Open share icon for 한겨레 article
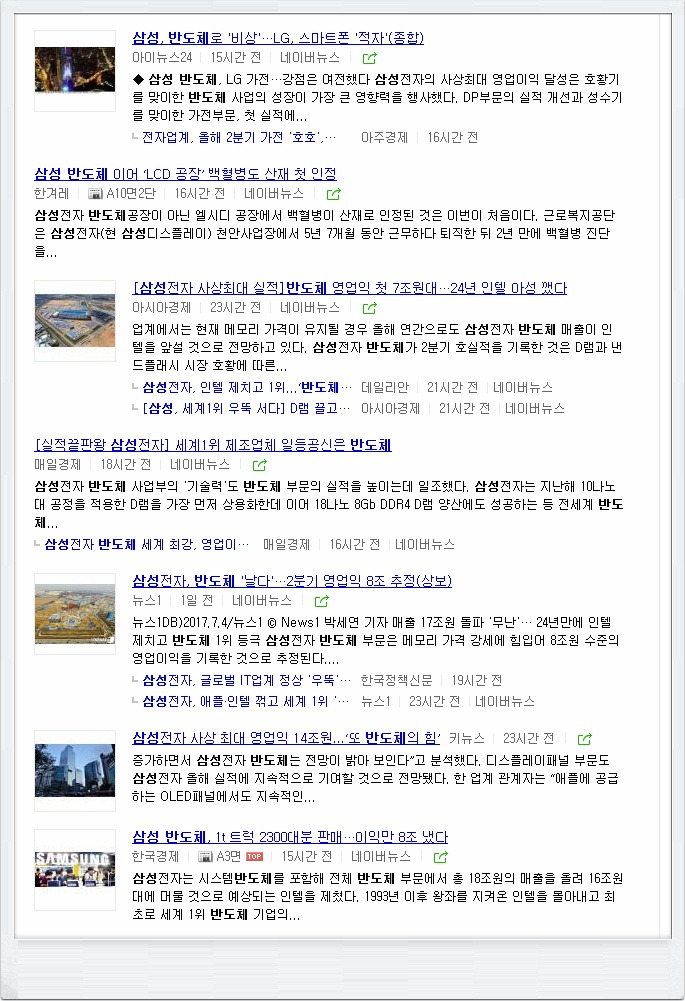 pos(333,194)
